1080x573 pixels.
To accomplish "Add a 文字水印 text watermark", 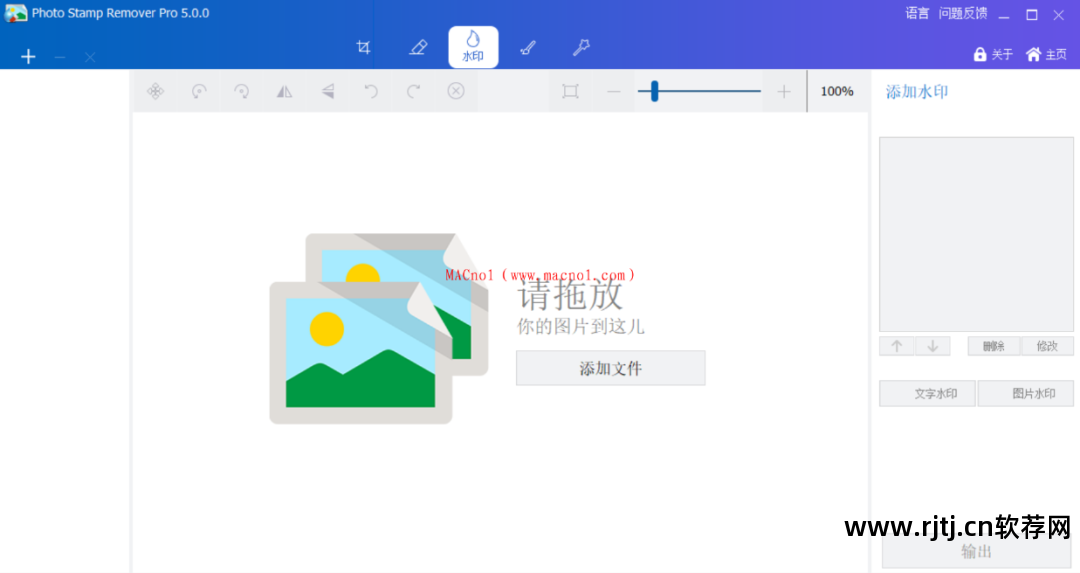I will (x=927, y=393).
